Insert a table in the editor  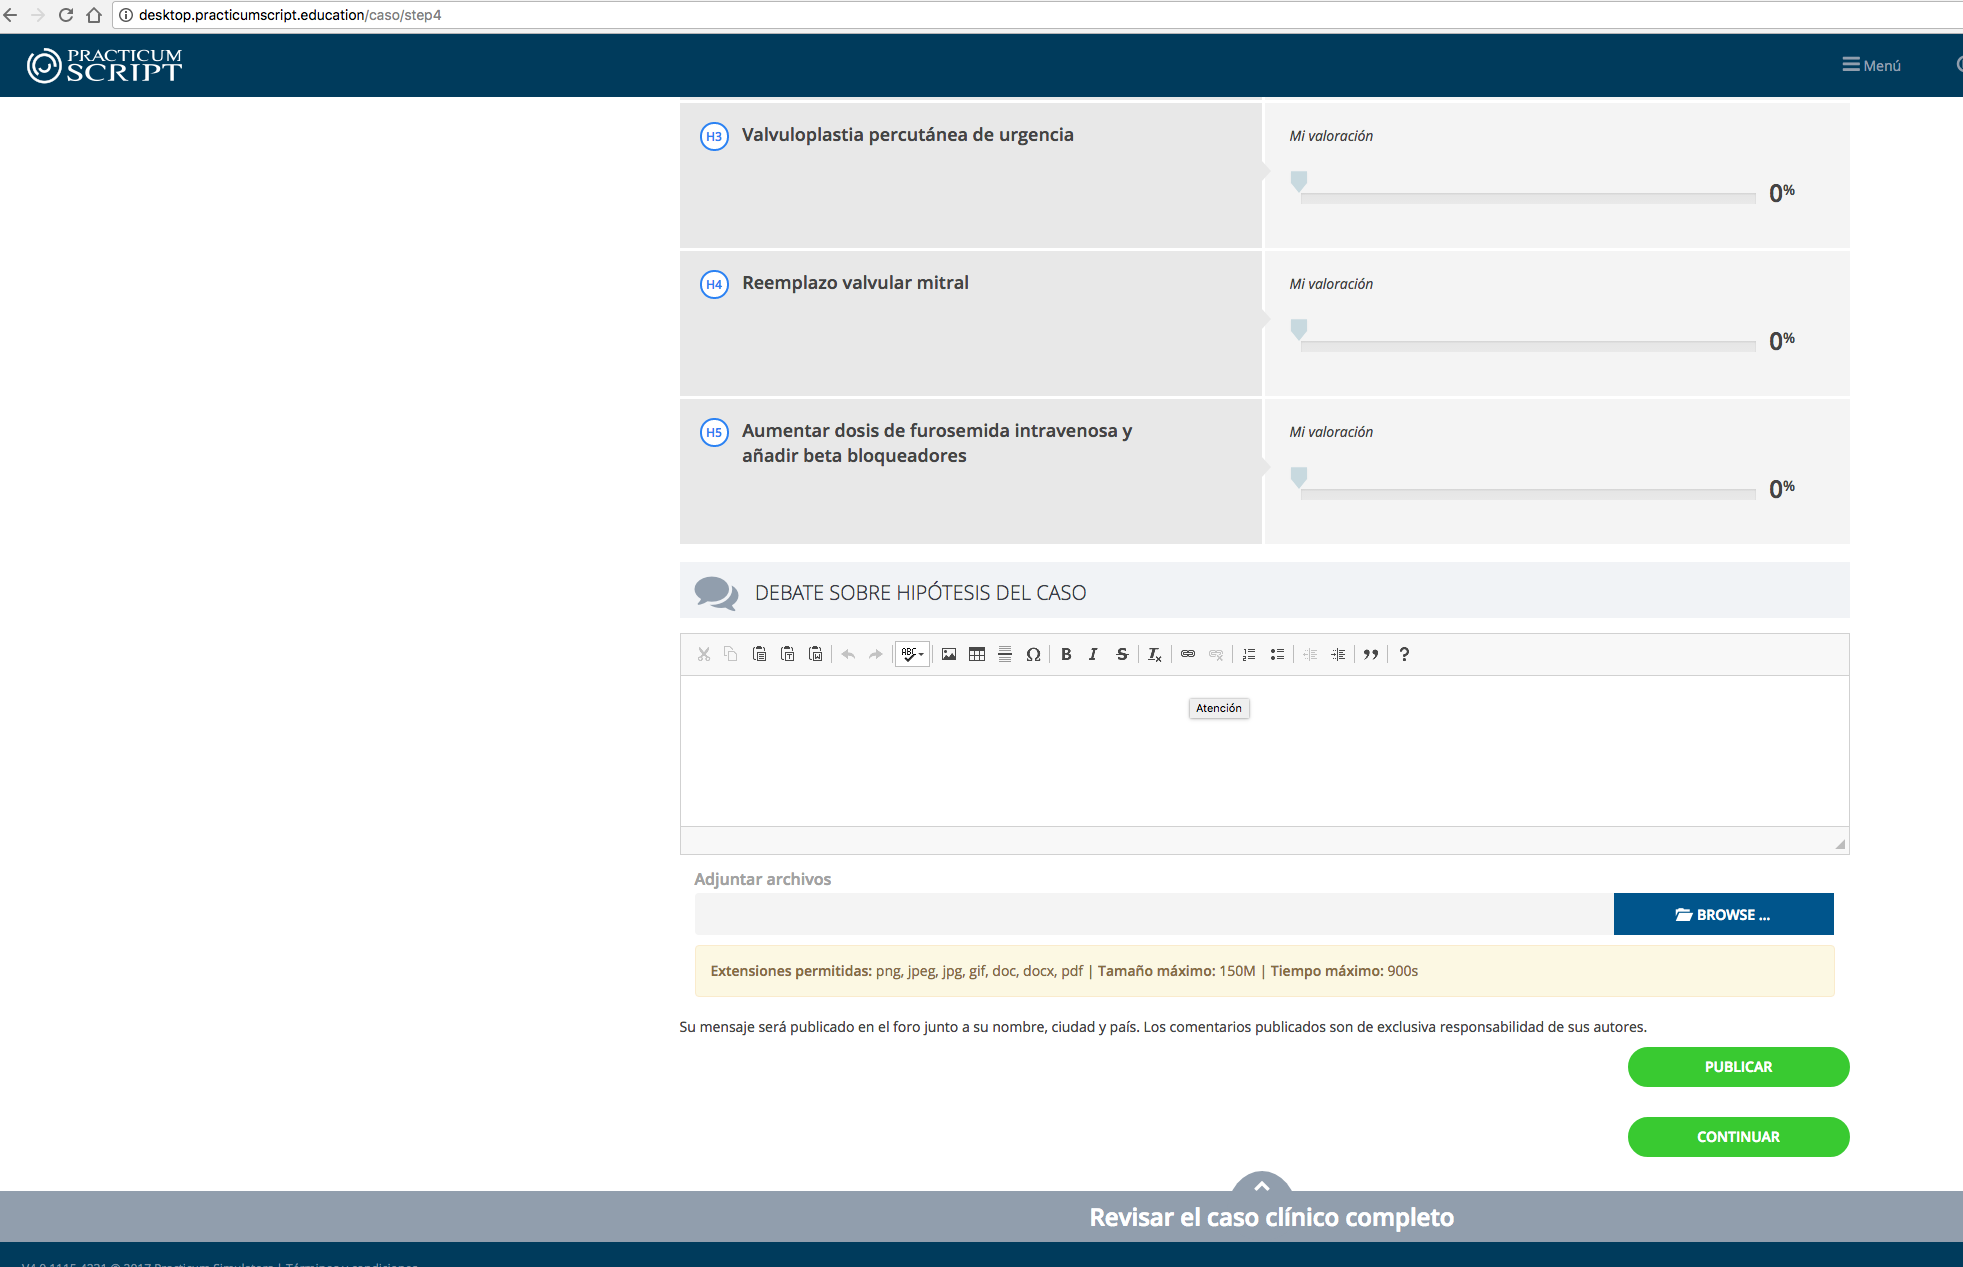point(977,654)
